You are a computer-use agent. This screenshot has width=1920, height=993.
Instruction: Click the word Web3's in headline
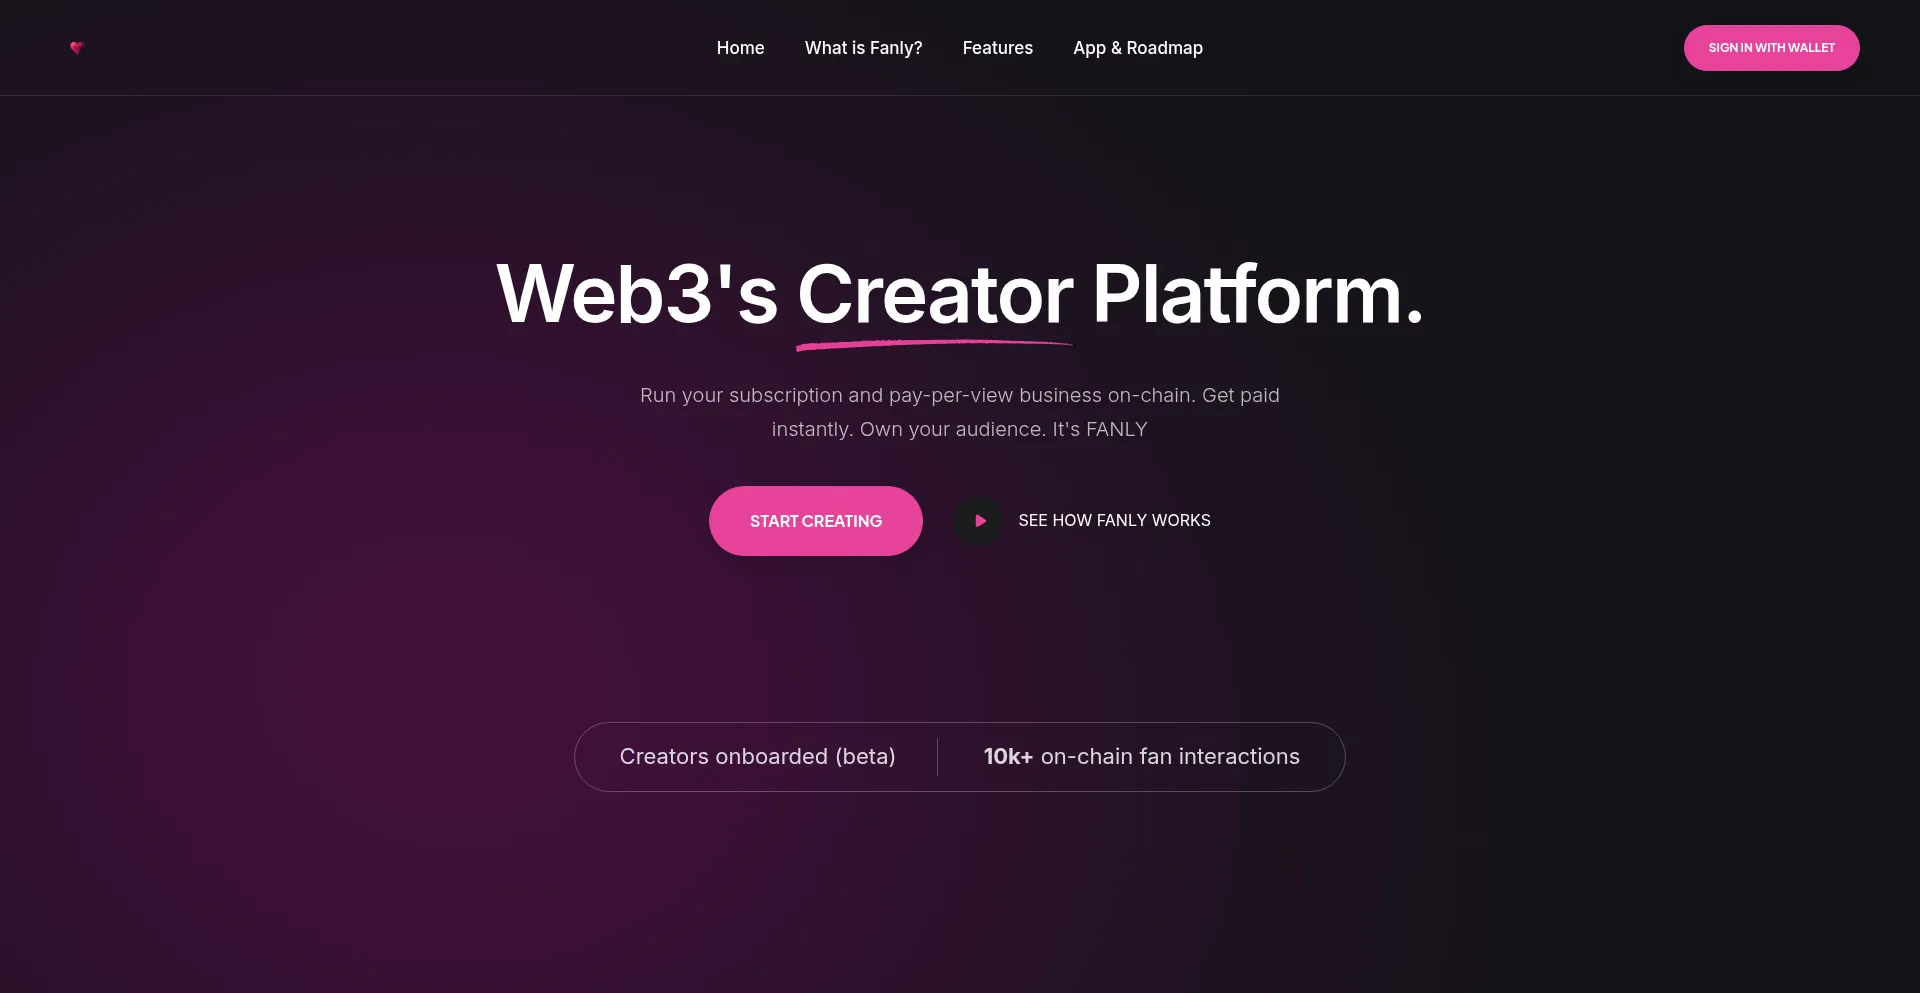pos(637,294)
